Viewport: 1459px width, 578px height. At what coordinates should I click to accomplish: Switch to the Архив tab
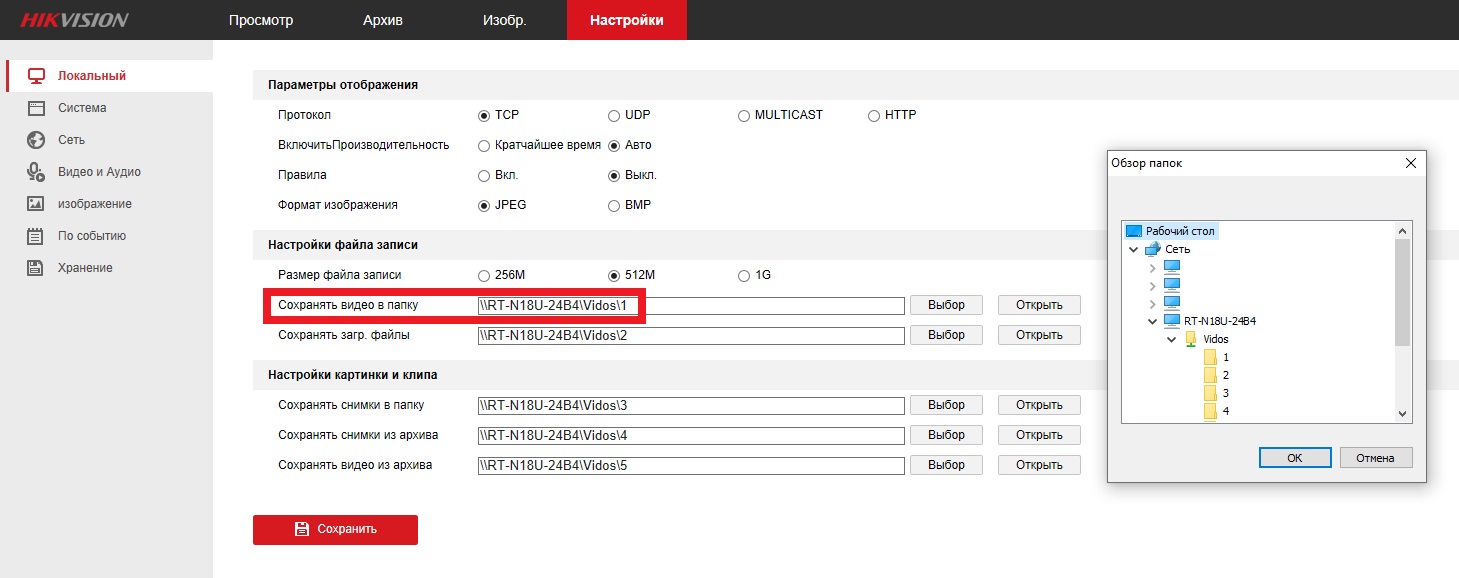click(x=383, y=20)
